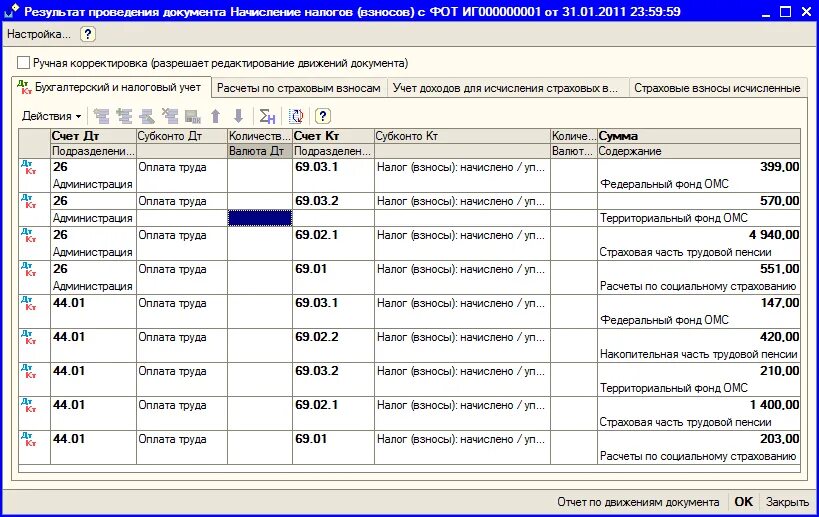Click the sigma totals icon
Screen dimensions: 819x517
click(x=267, y=116)
